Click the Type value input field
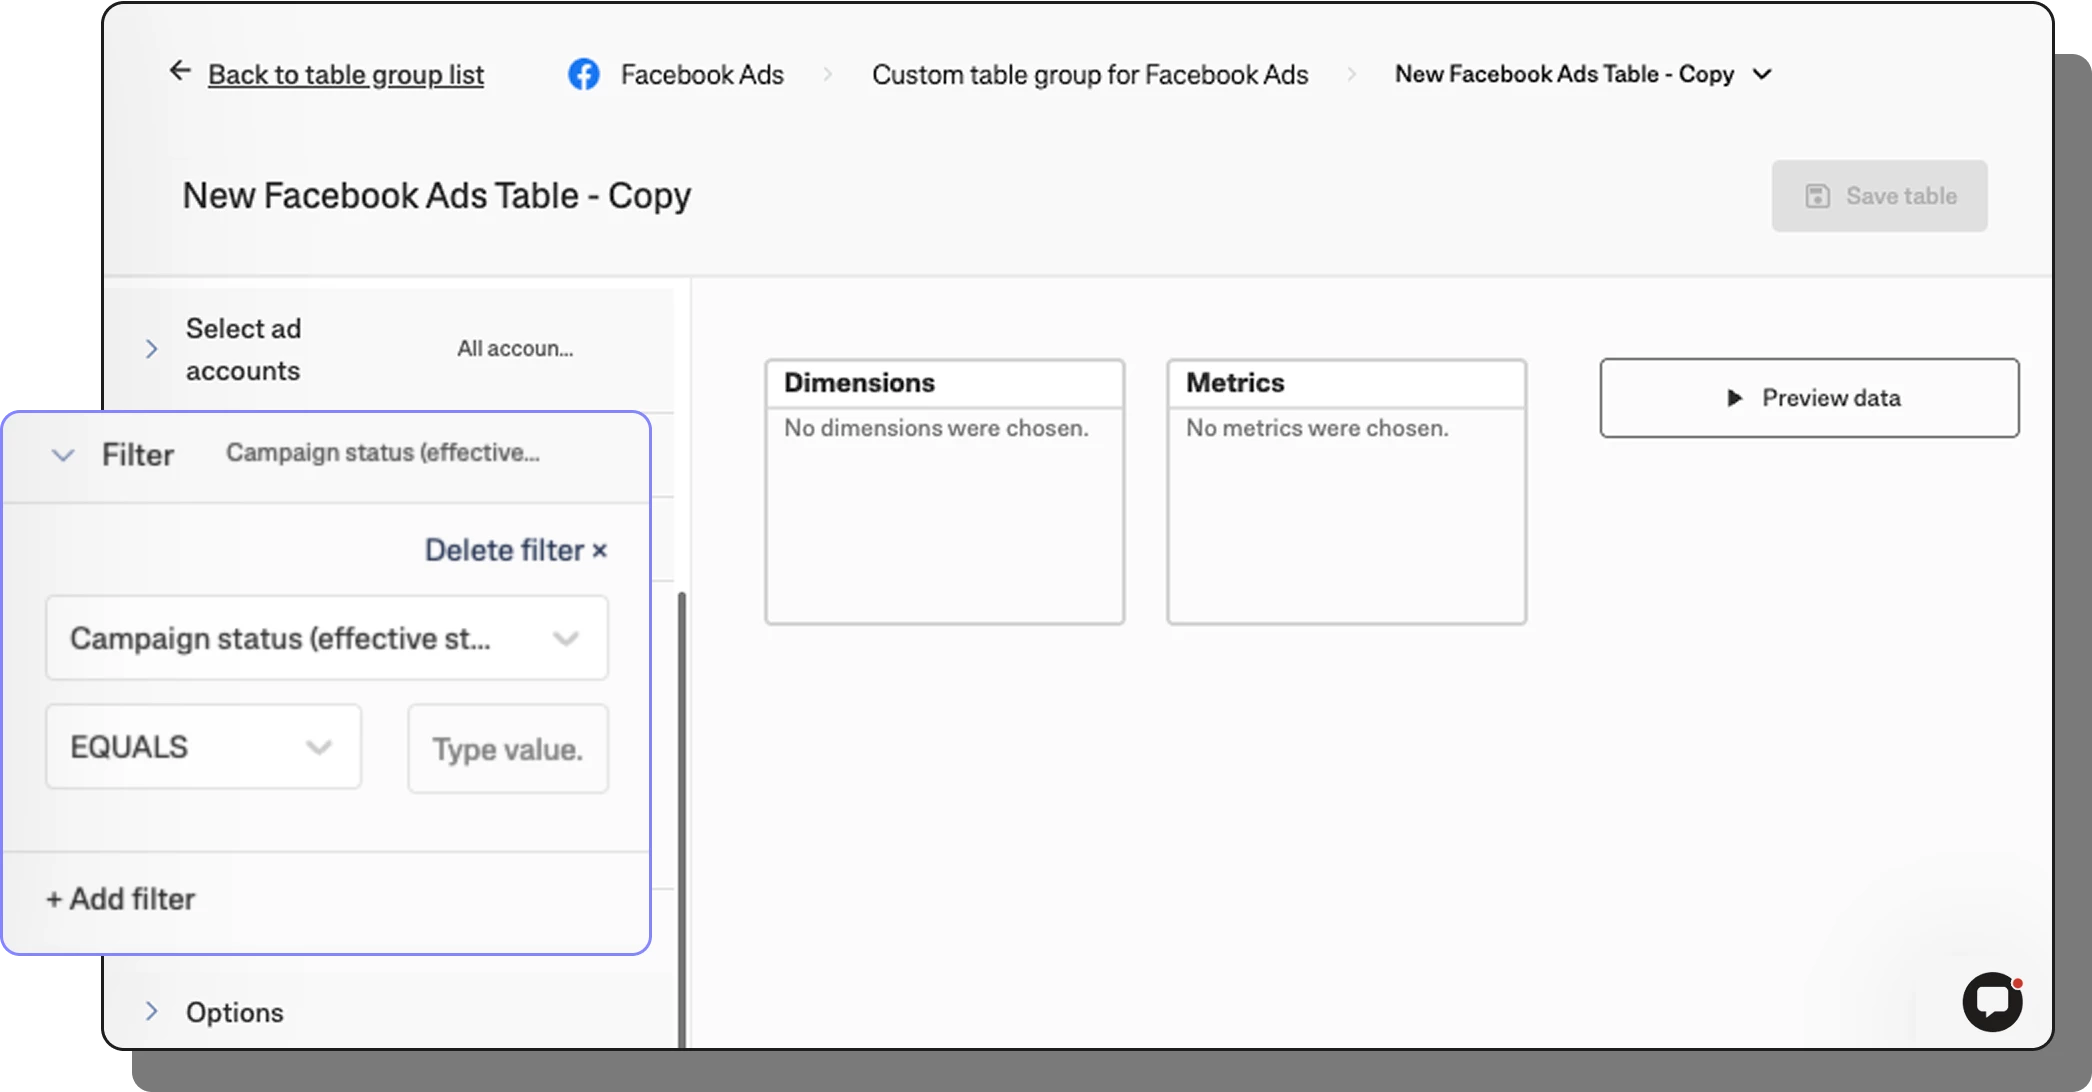Viewport: 2092px width, 1092px height. tap(508, 749)
